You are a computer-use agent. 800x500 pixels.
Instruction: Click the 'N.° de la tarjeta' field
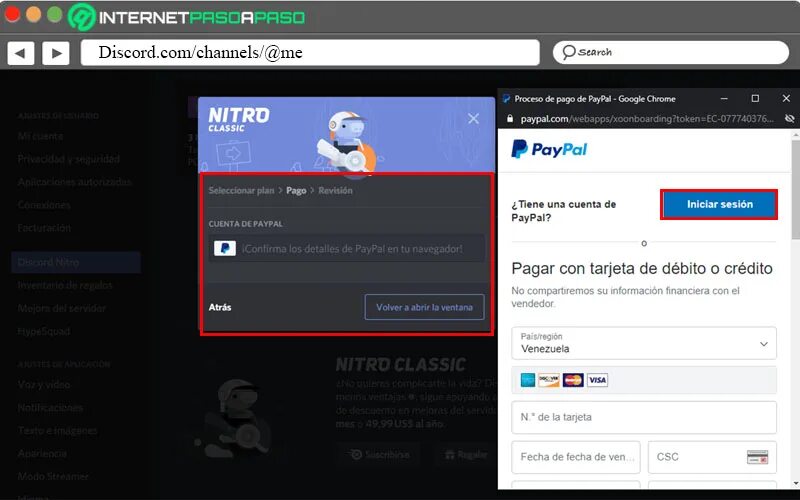pyautogui.click(x=644, y=417)
